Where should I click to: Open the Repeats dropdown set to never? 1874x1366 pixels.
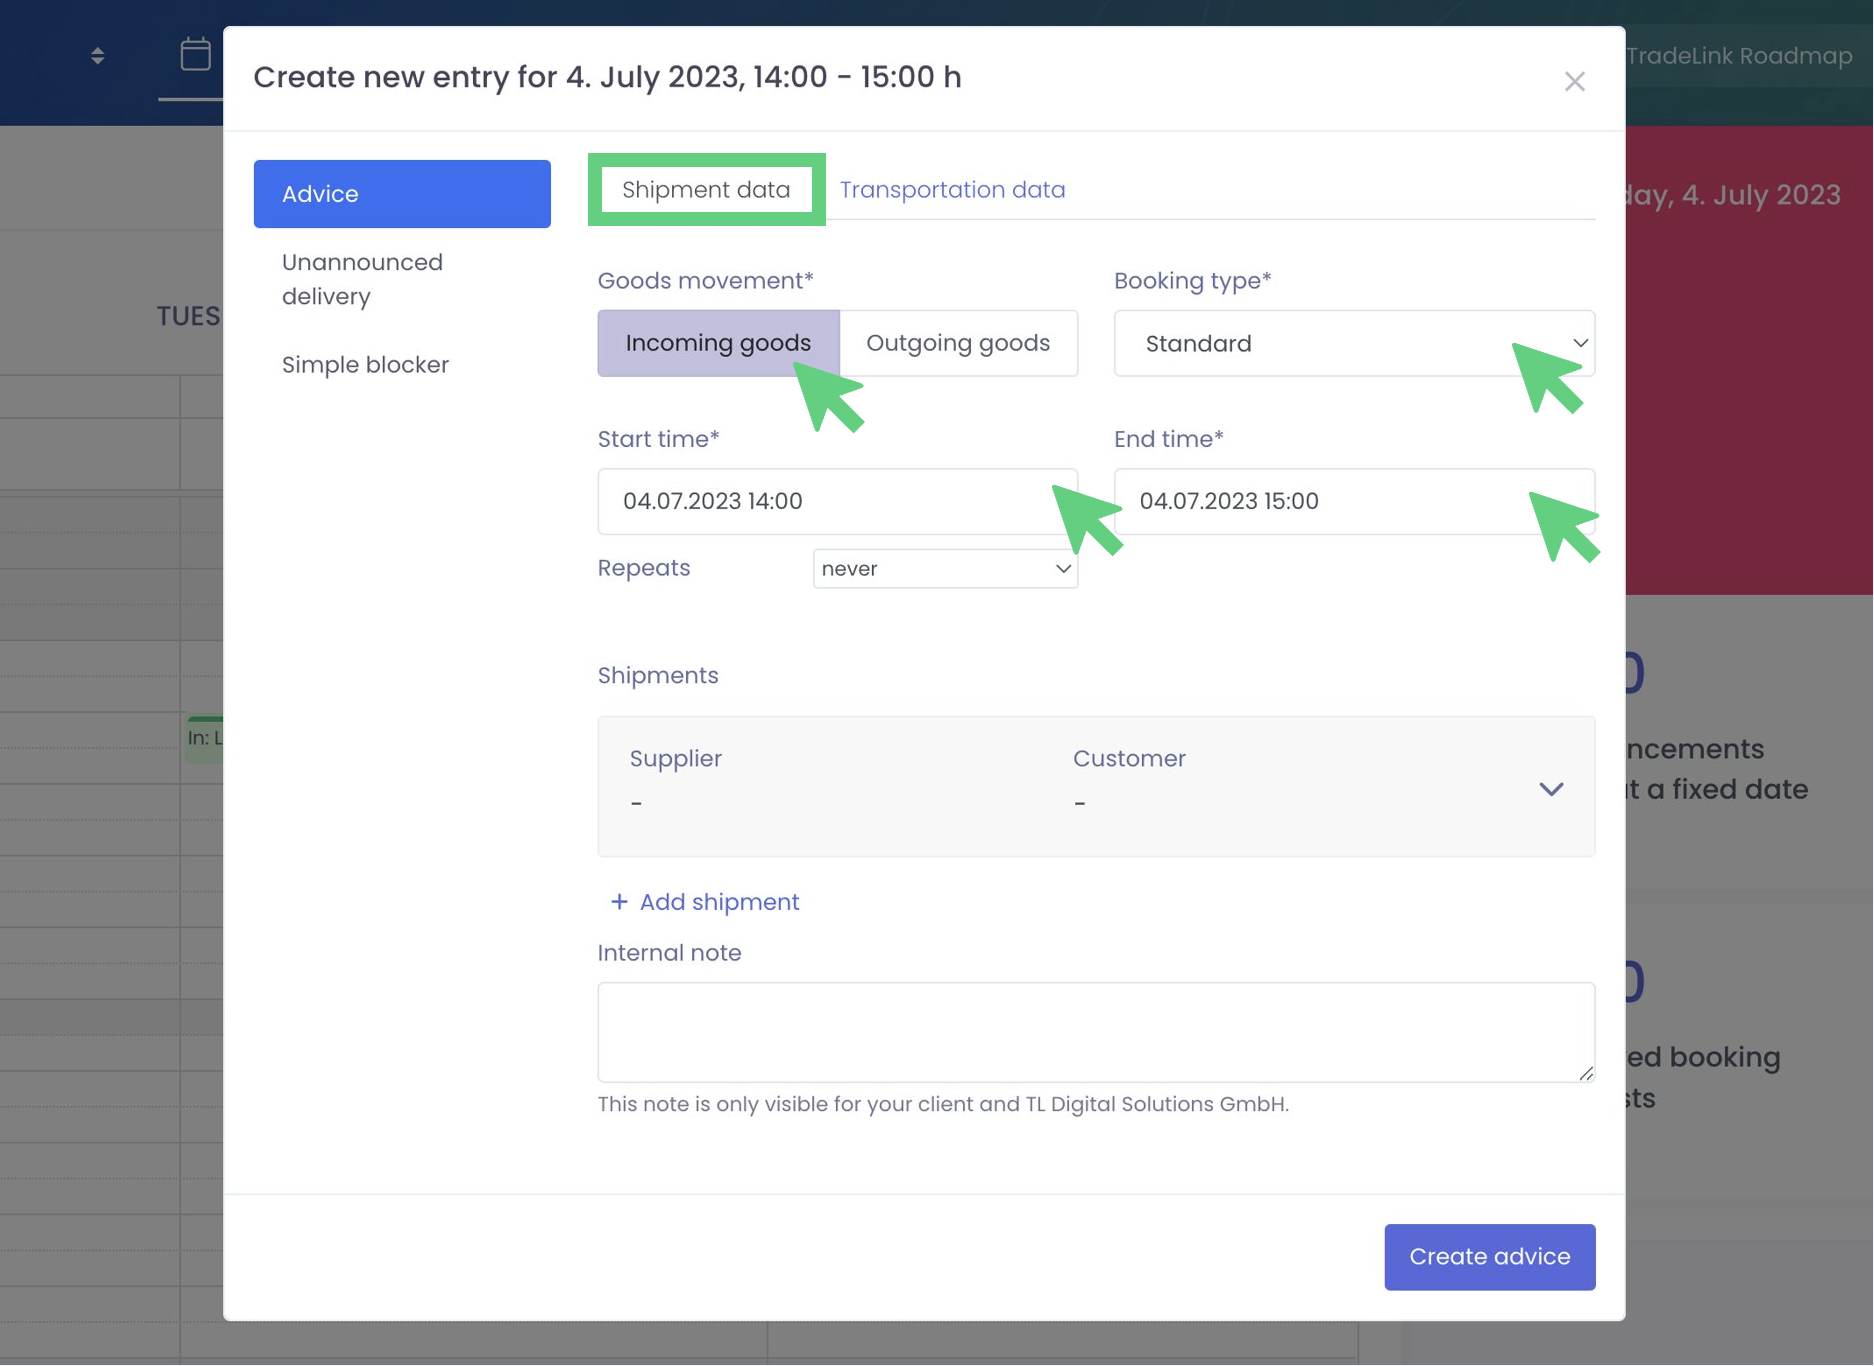944,569
